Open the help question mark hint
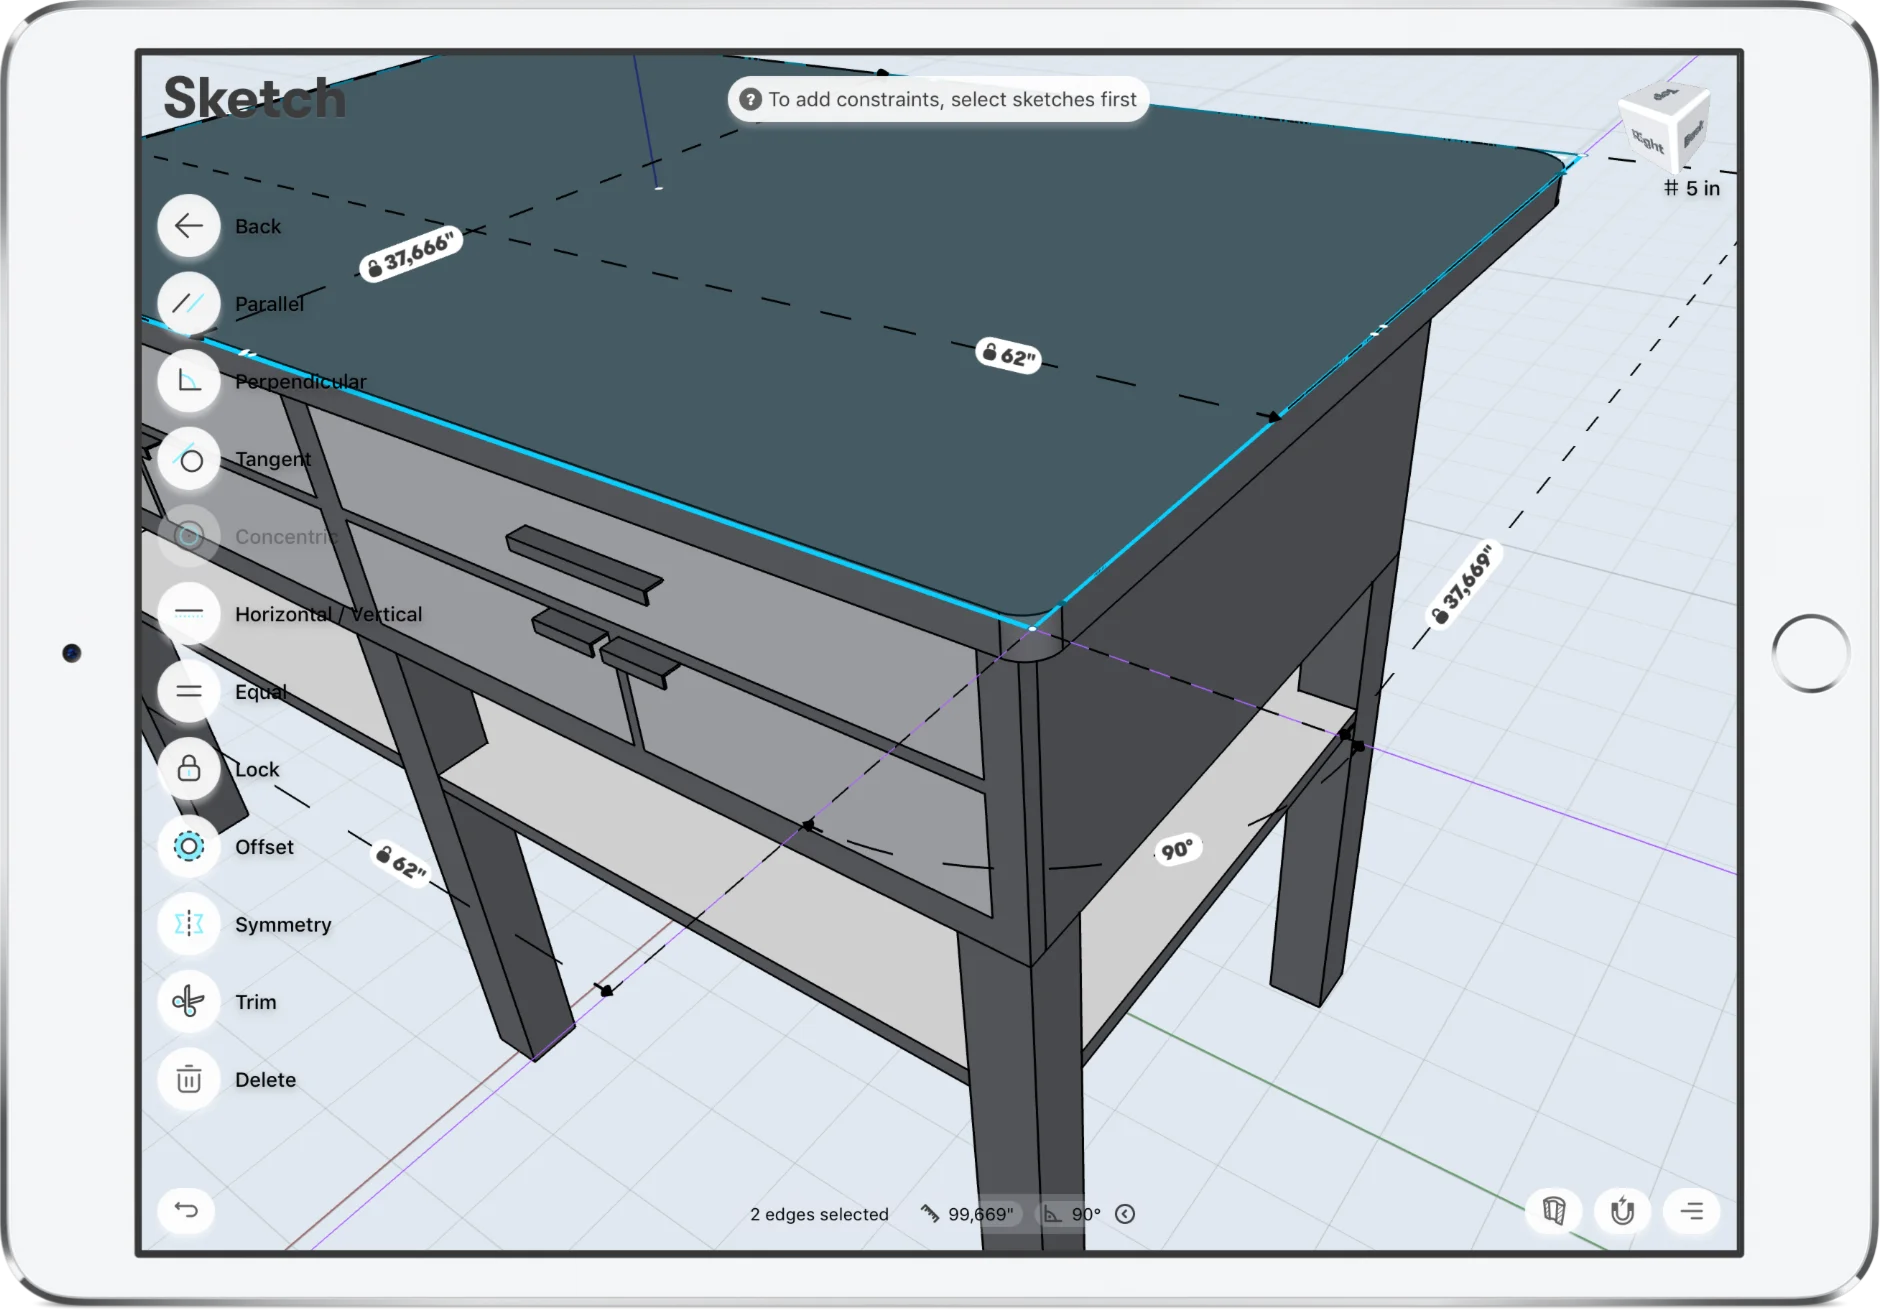This screenshot has height=1310, width=1880. point(750,100)
